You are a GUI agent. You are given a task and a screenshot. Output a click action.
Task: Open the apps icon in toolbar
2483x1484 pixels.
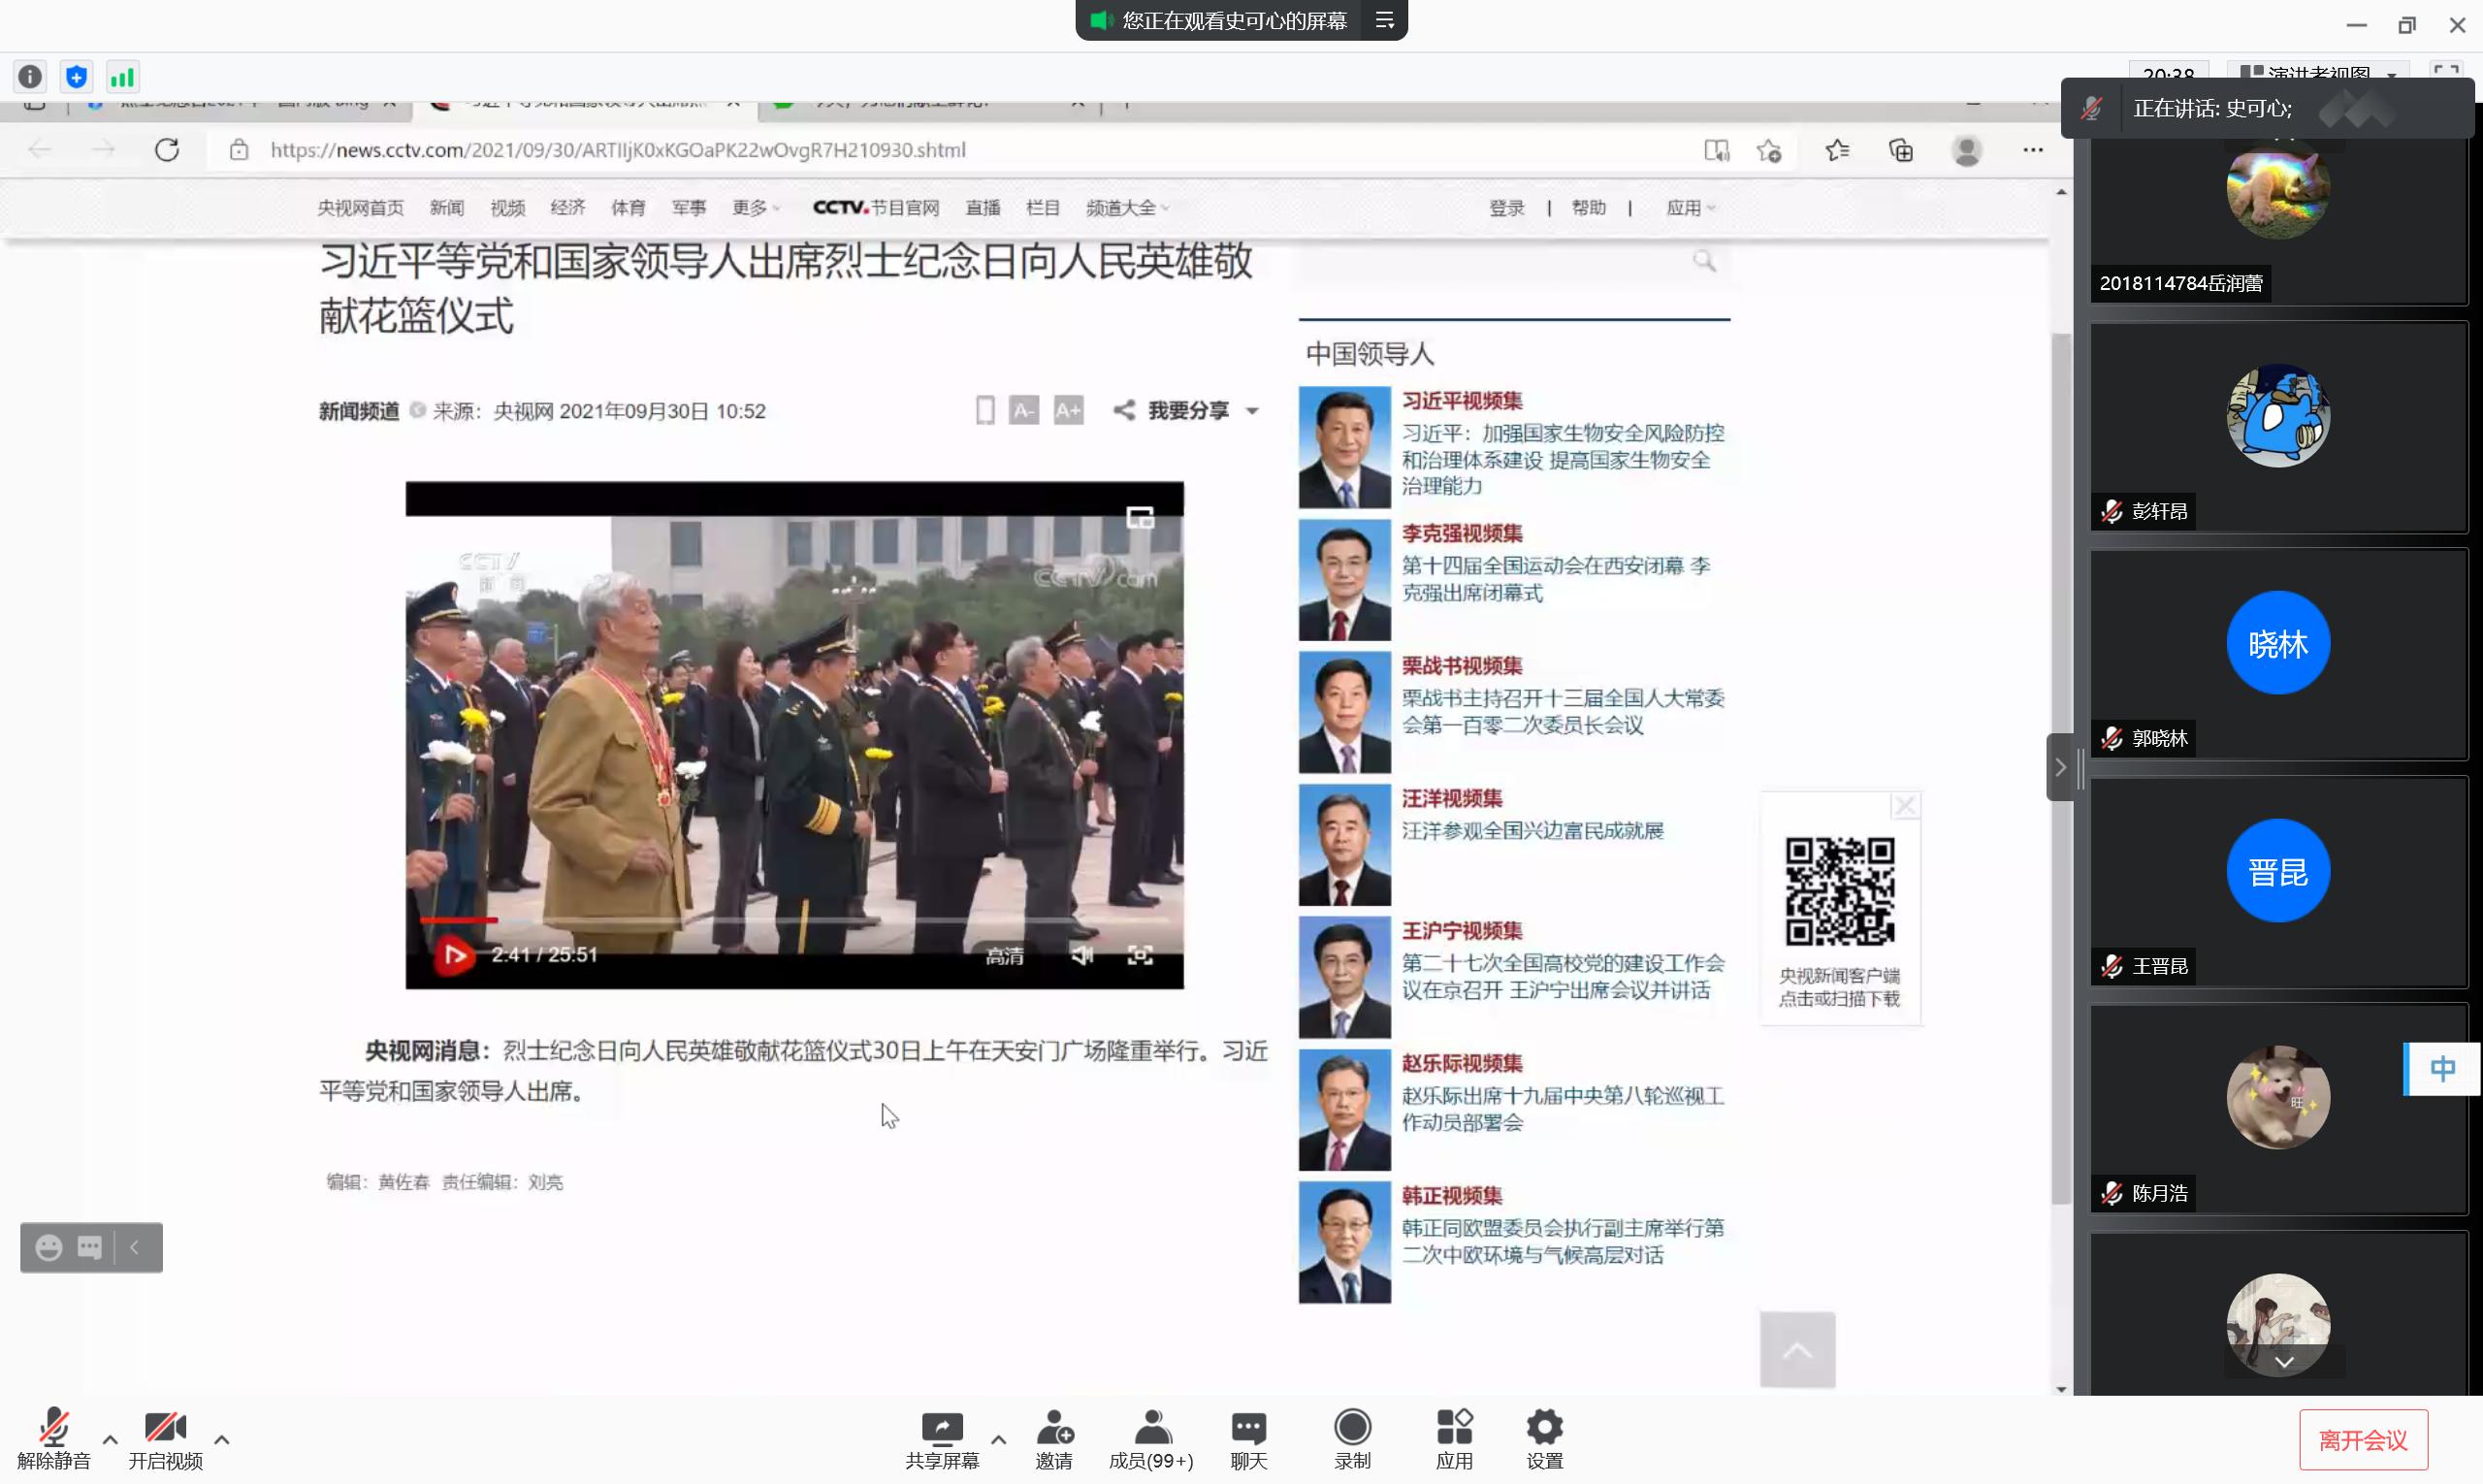1454,1429
